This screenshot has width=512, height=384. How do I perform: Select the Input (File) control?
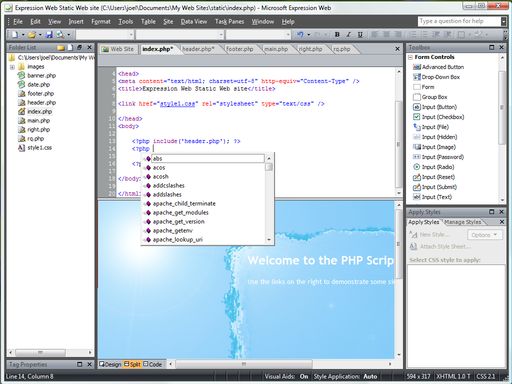click(x=431, y=127)
